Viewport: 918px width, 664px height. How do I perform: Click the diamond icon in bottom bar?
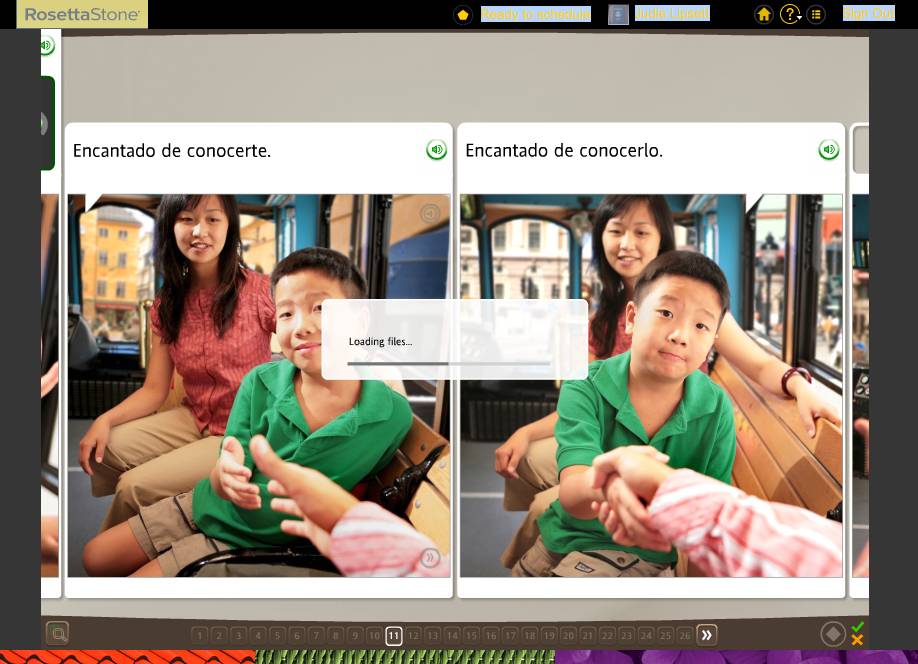(x=833, y=634)
